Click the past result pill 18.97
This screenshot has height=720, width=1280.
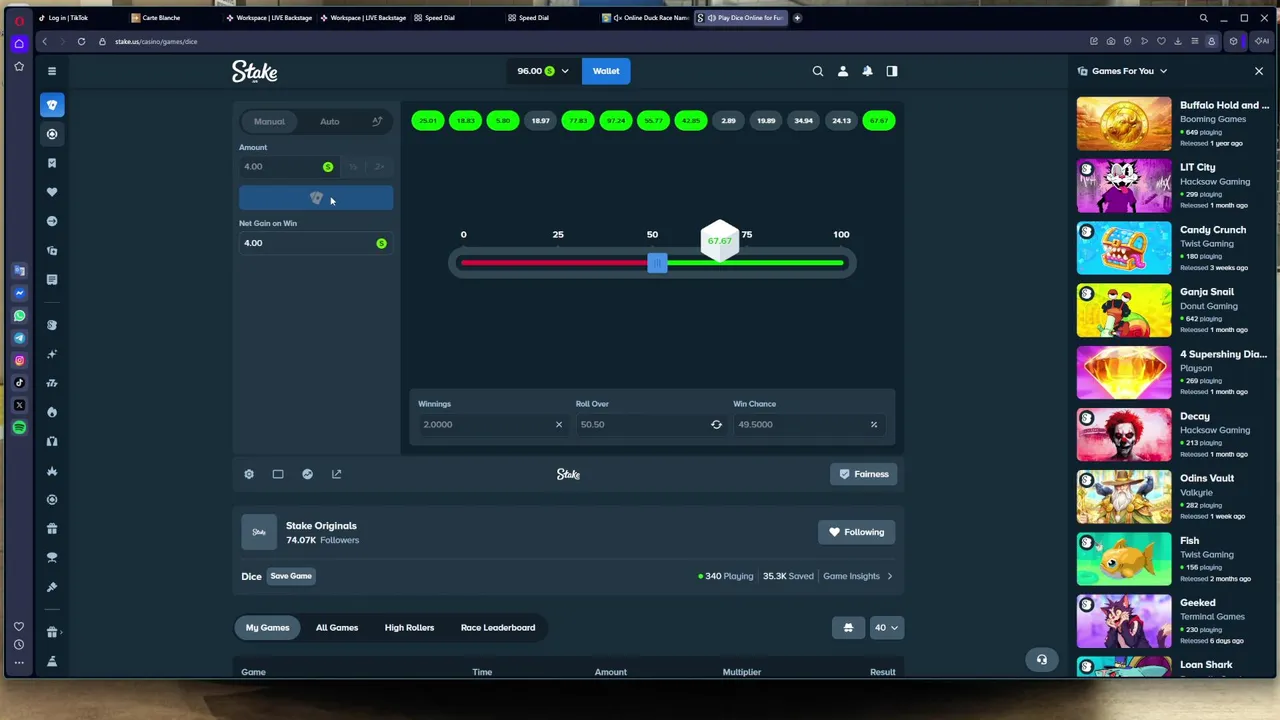pyautogui.click(x=541, y=121)
